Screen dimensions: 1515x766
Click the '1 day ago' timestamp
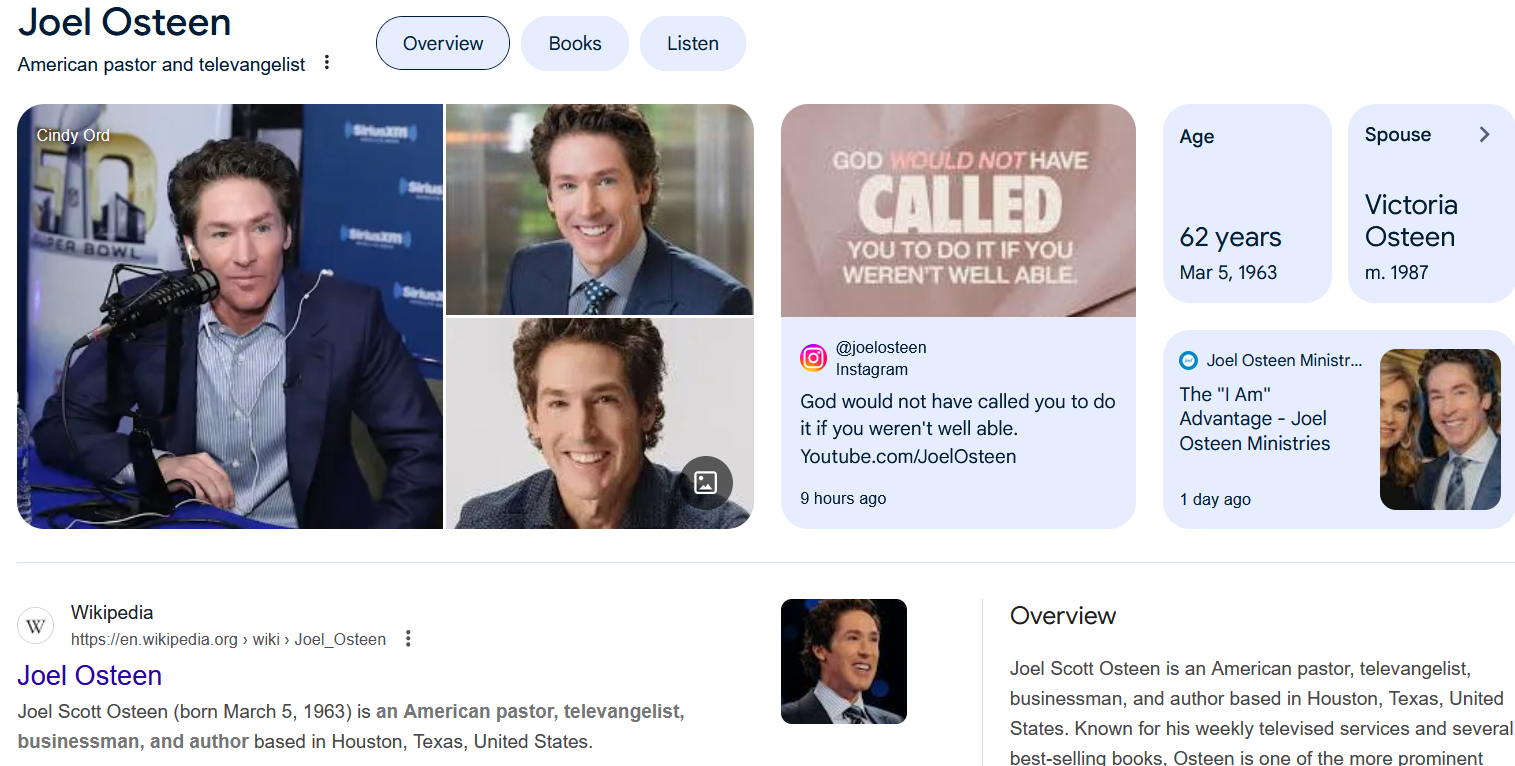click(x=1215, y=499)
